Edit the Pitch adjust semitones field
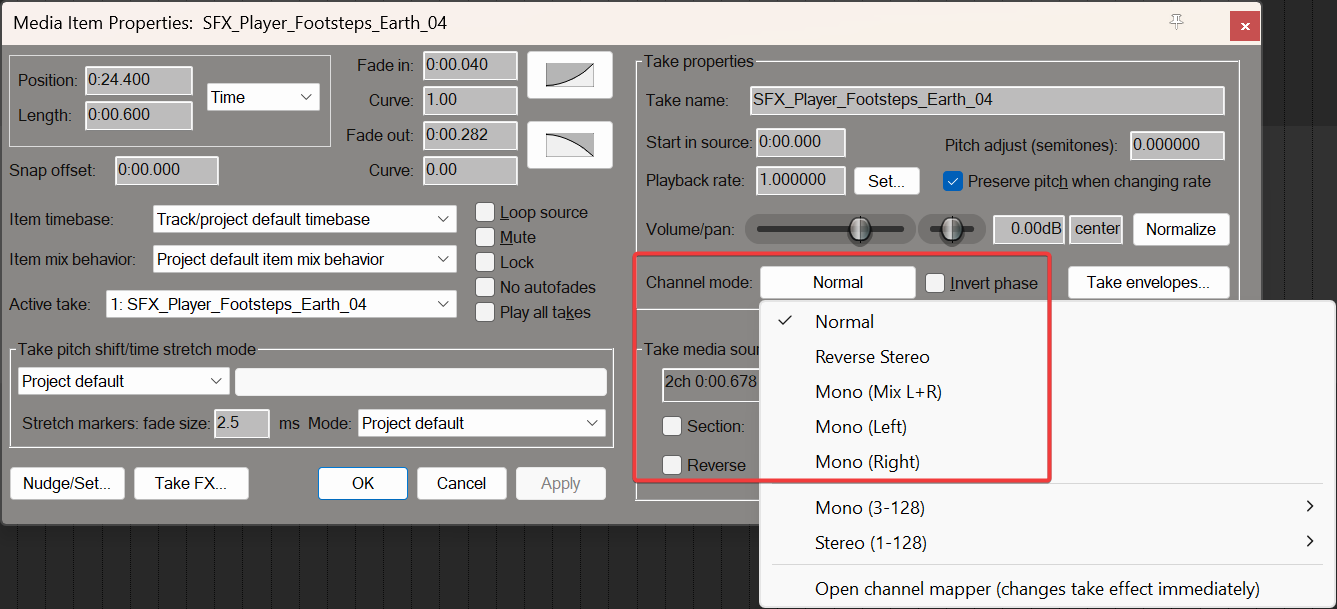The image size is (1337, 609). click(1177, 145)
